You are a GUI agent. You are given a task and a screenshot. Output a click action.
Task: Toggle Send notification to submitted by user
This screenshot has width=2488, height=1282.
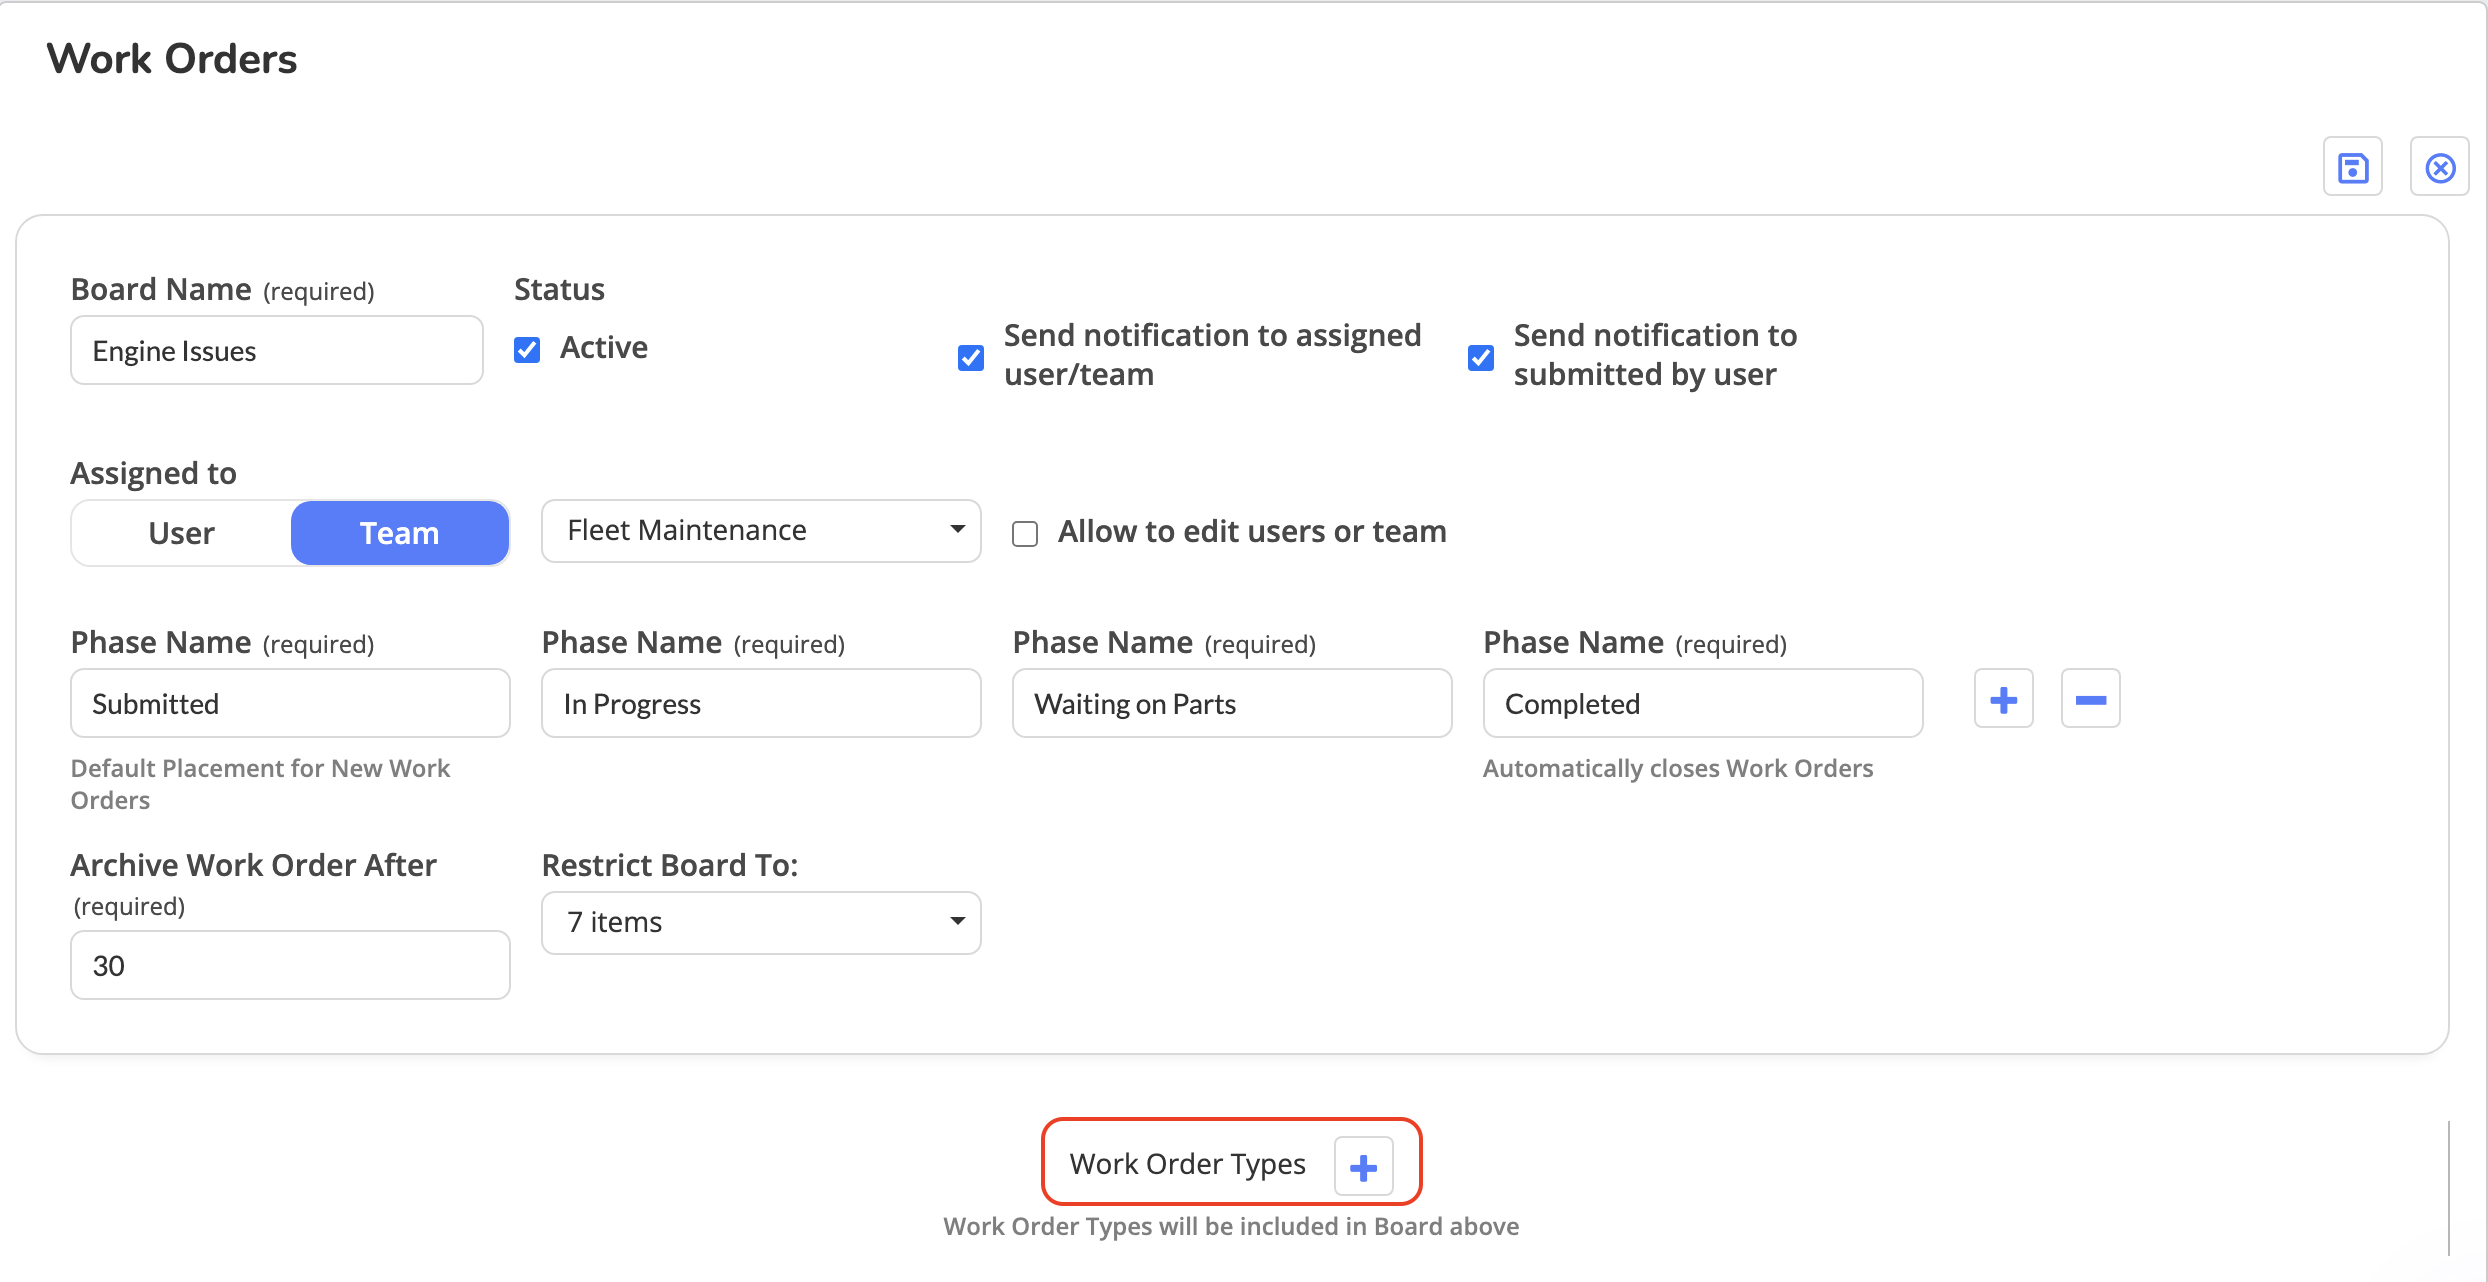(1480, 357)
